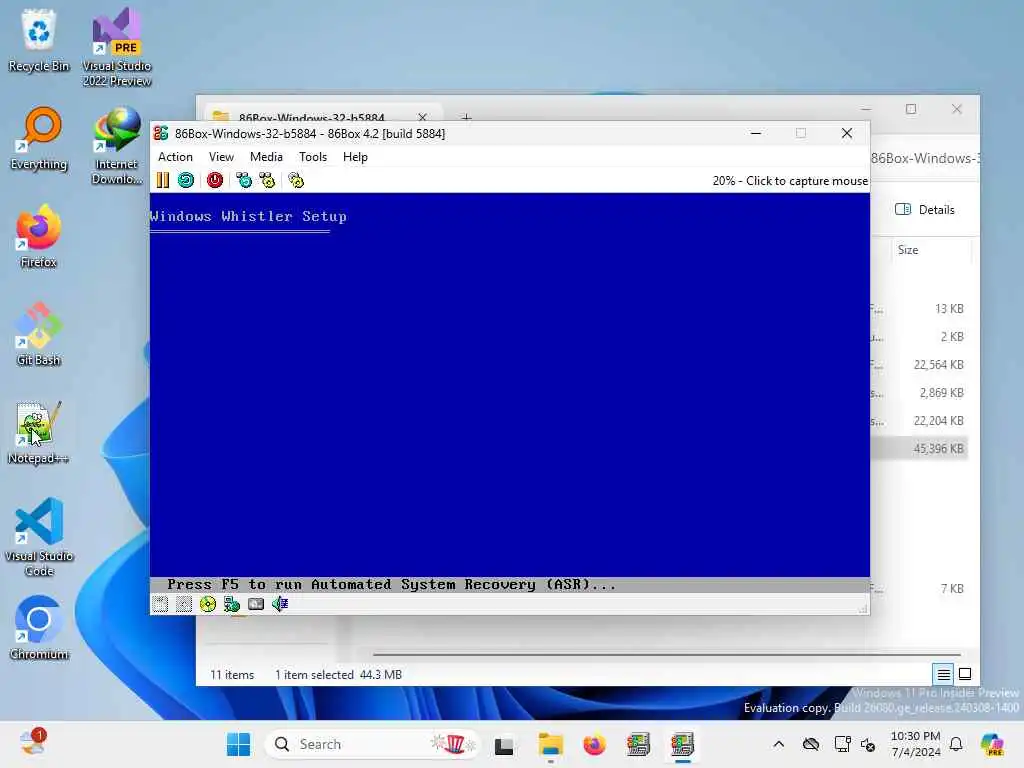Open the View menu
This screenshot has height=768, width=1024.
[221, 157]
